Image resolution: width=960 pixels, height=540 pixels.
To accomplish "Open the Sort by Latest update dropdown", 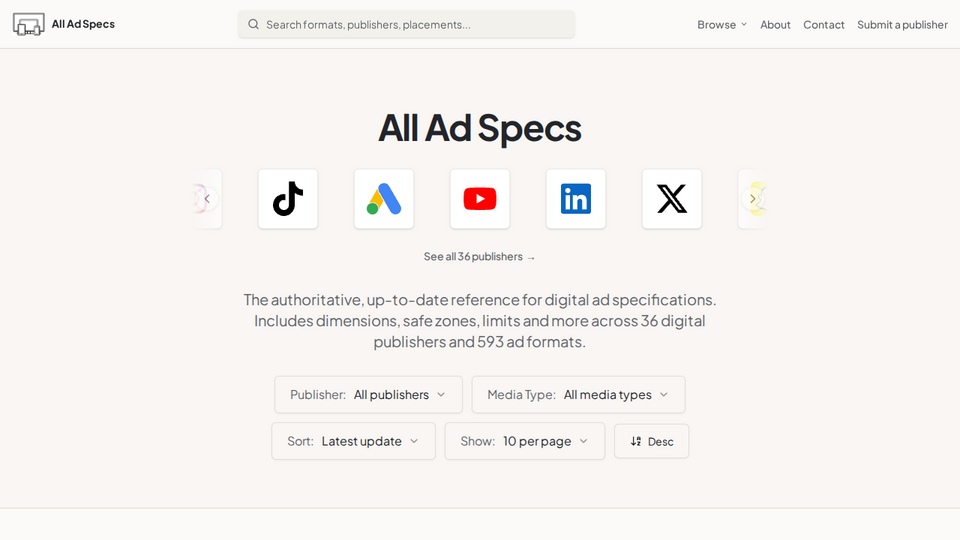I will [x=353, y=441].
